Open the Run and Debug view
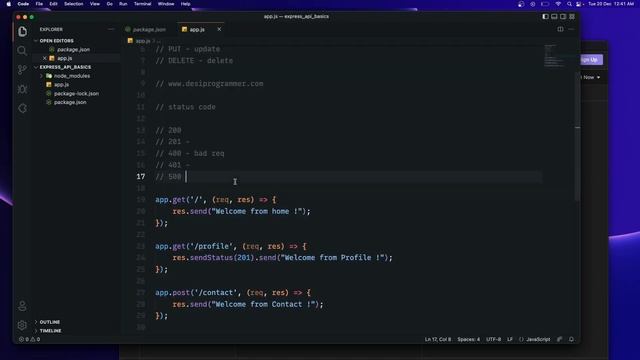This screenshot has width=640, height=360. 22,89
